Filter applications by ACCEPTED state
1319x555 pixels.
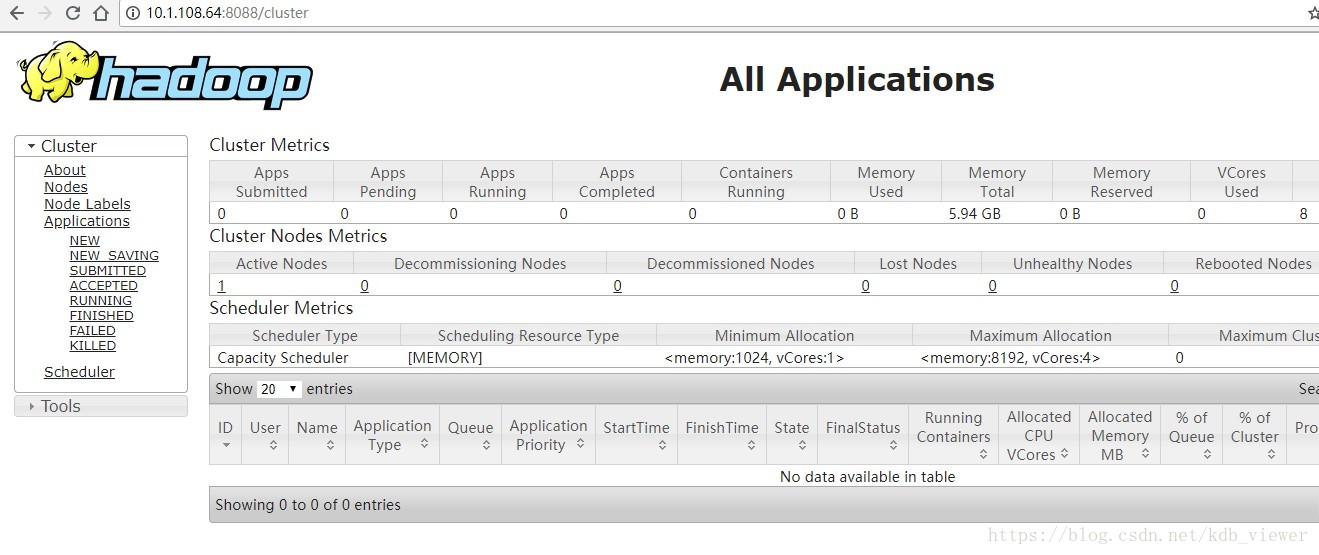pyautogui.click(x=104, y=285)
